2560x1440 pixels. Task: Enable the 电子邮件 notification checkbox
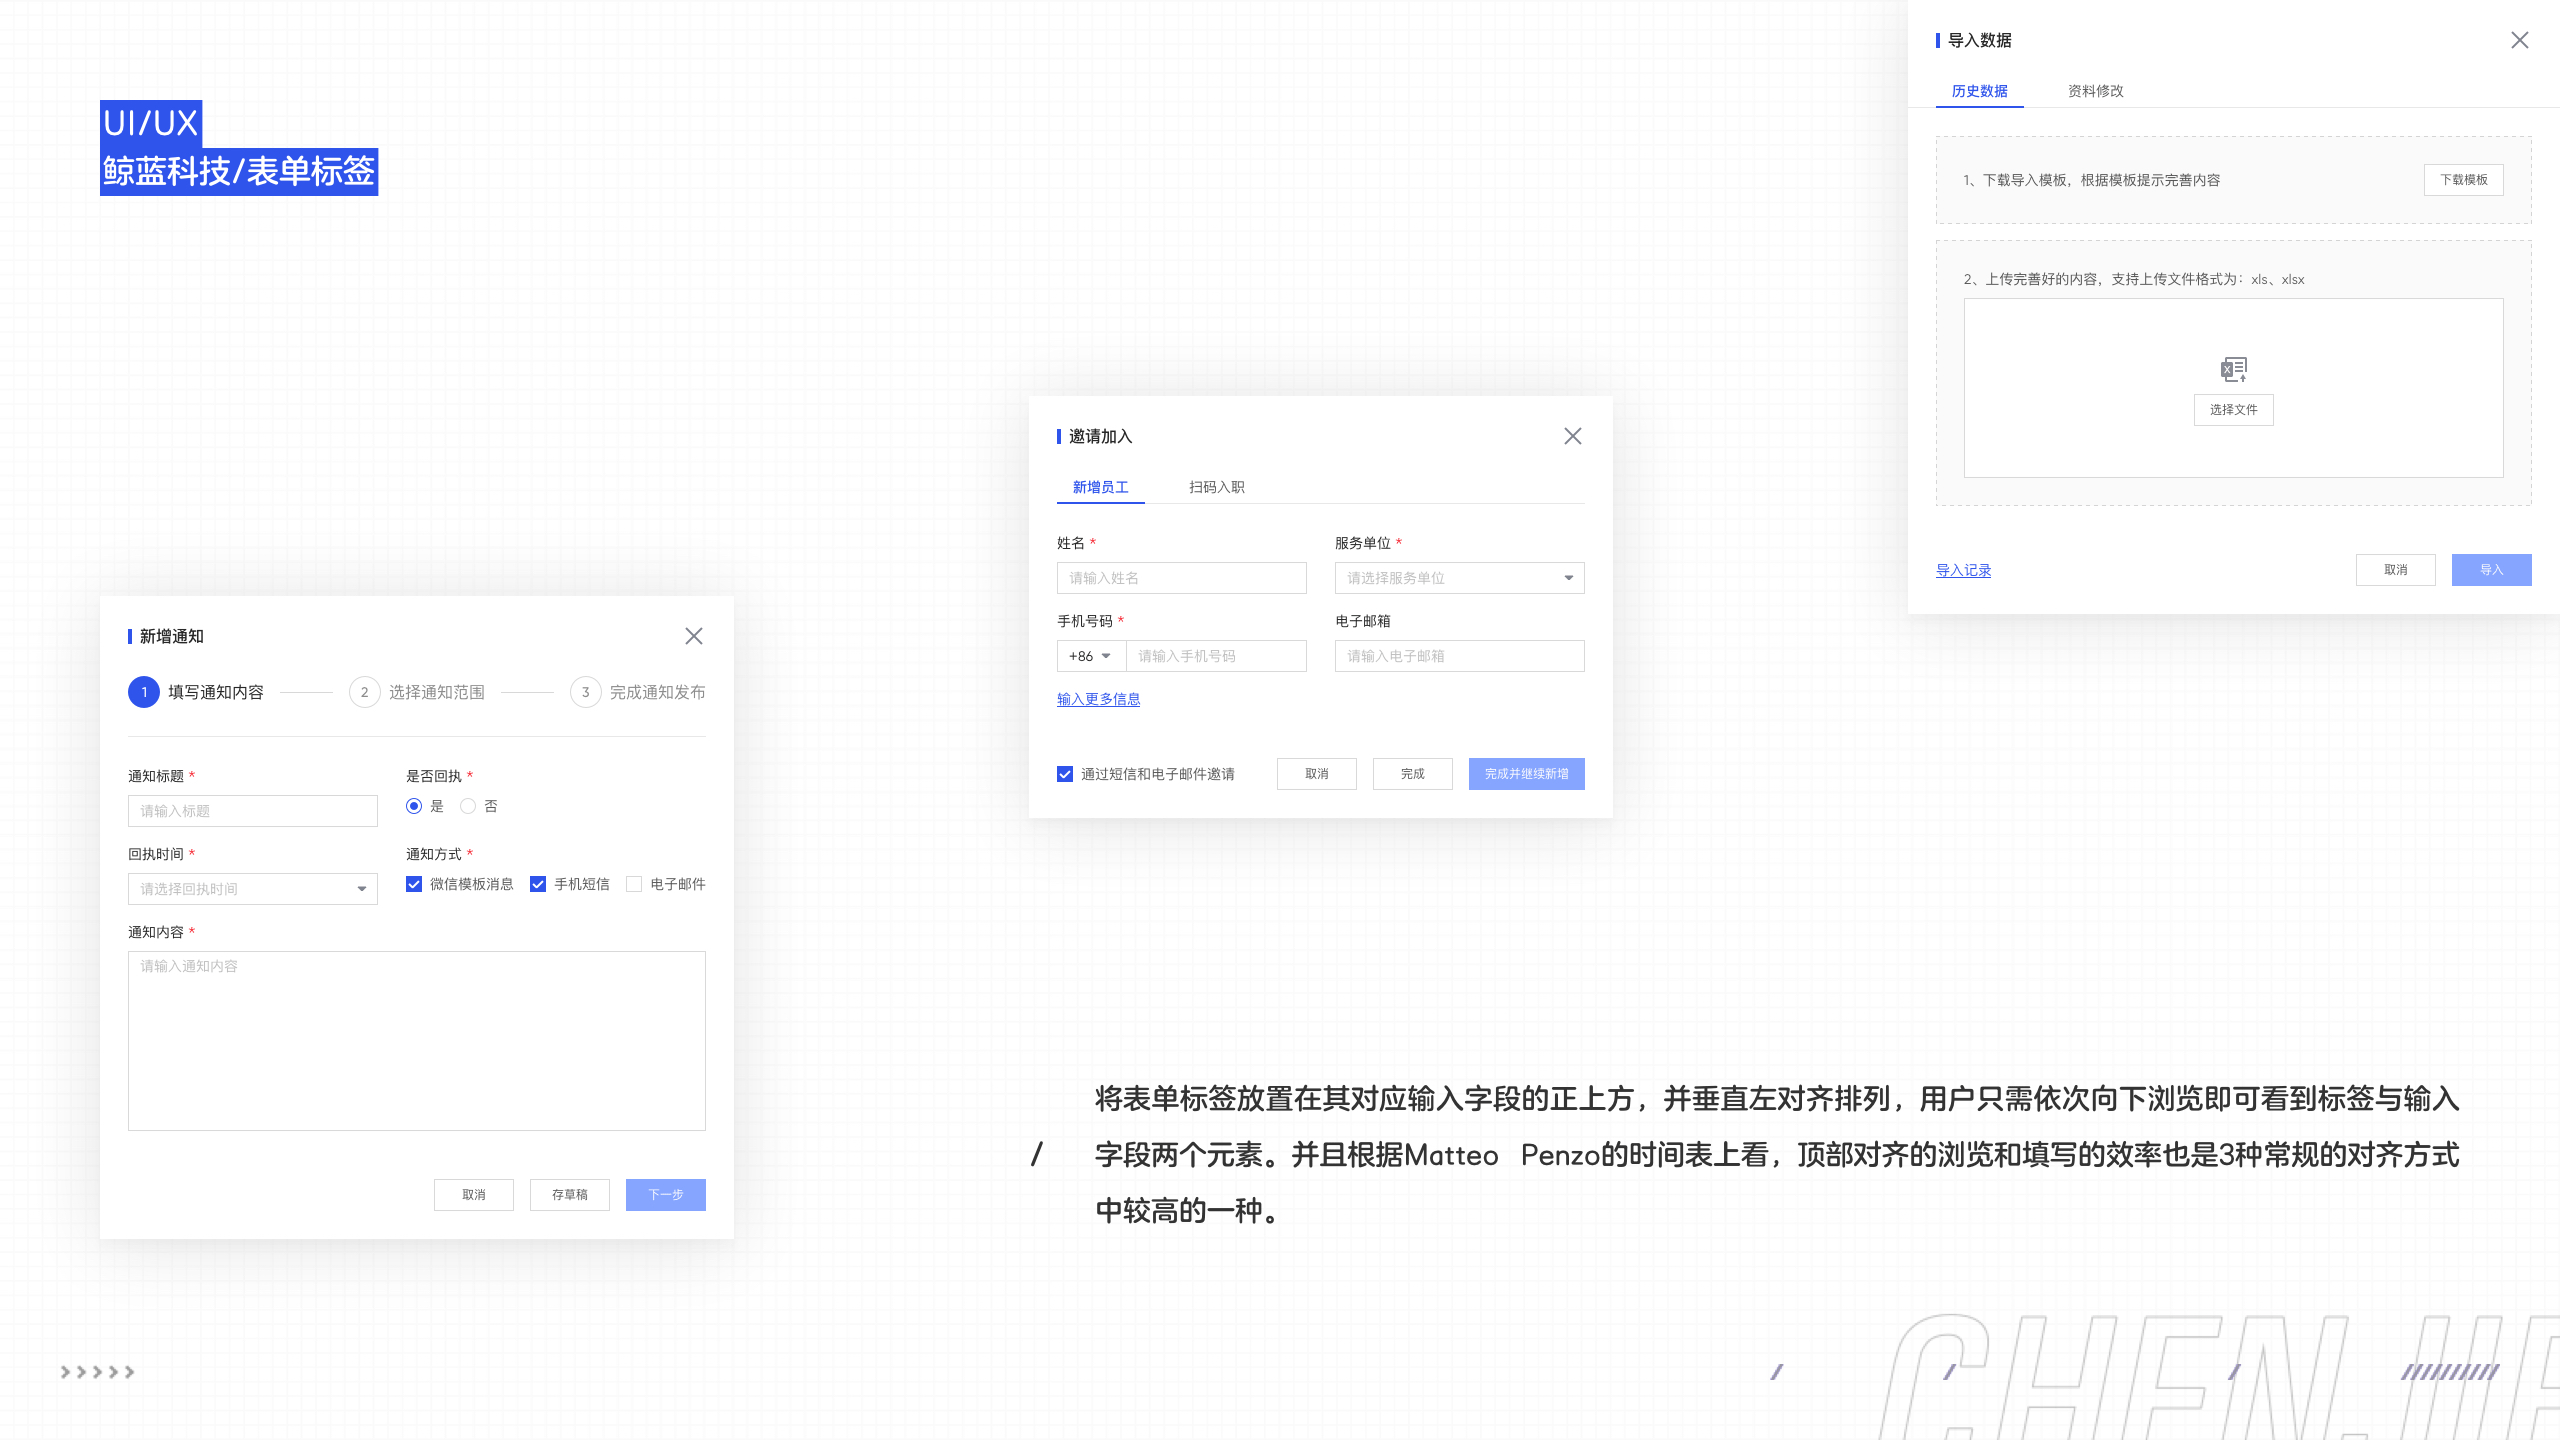click(635, 884)
